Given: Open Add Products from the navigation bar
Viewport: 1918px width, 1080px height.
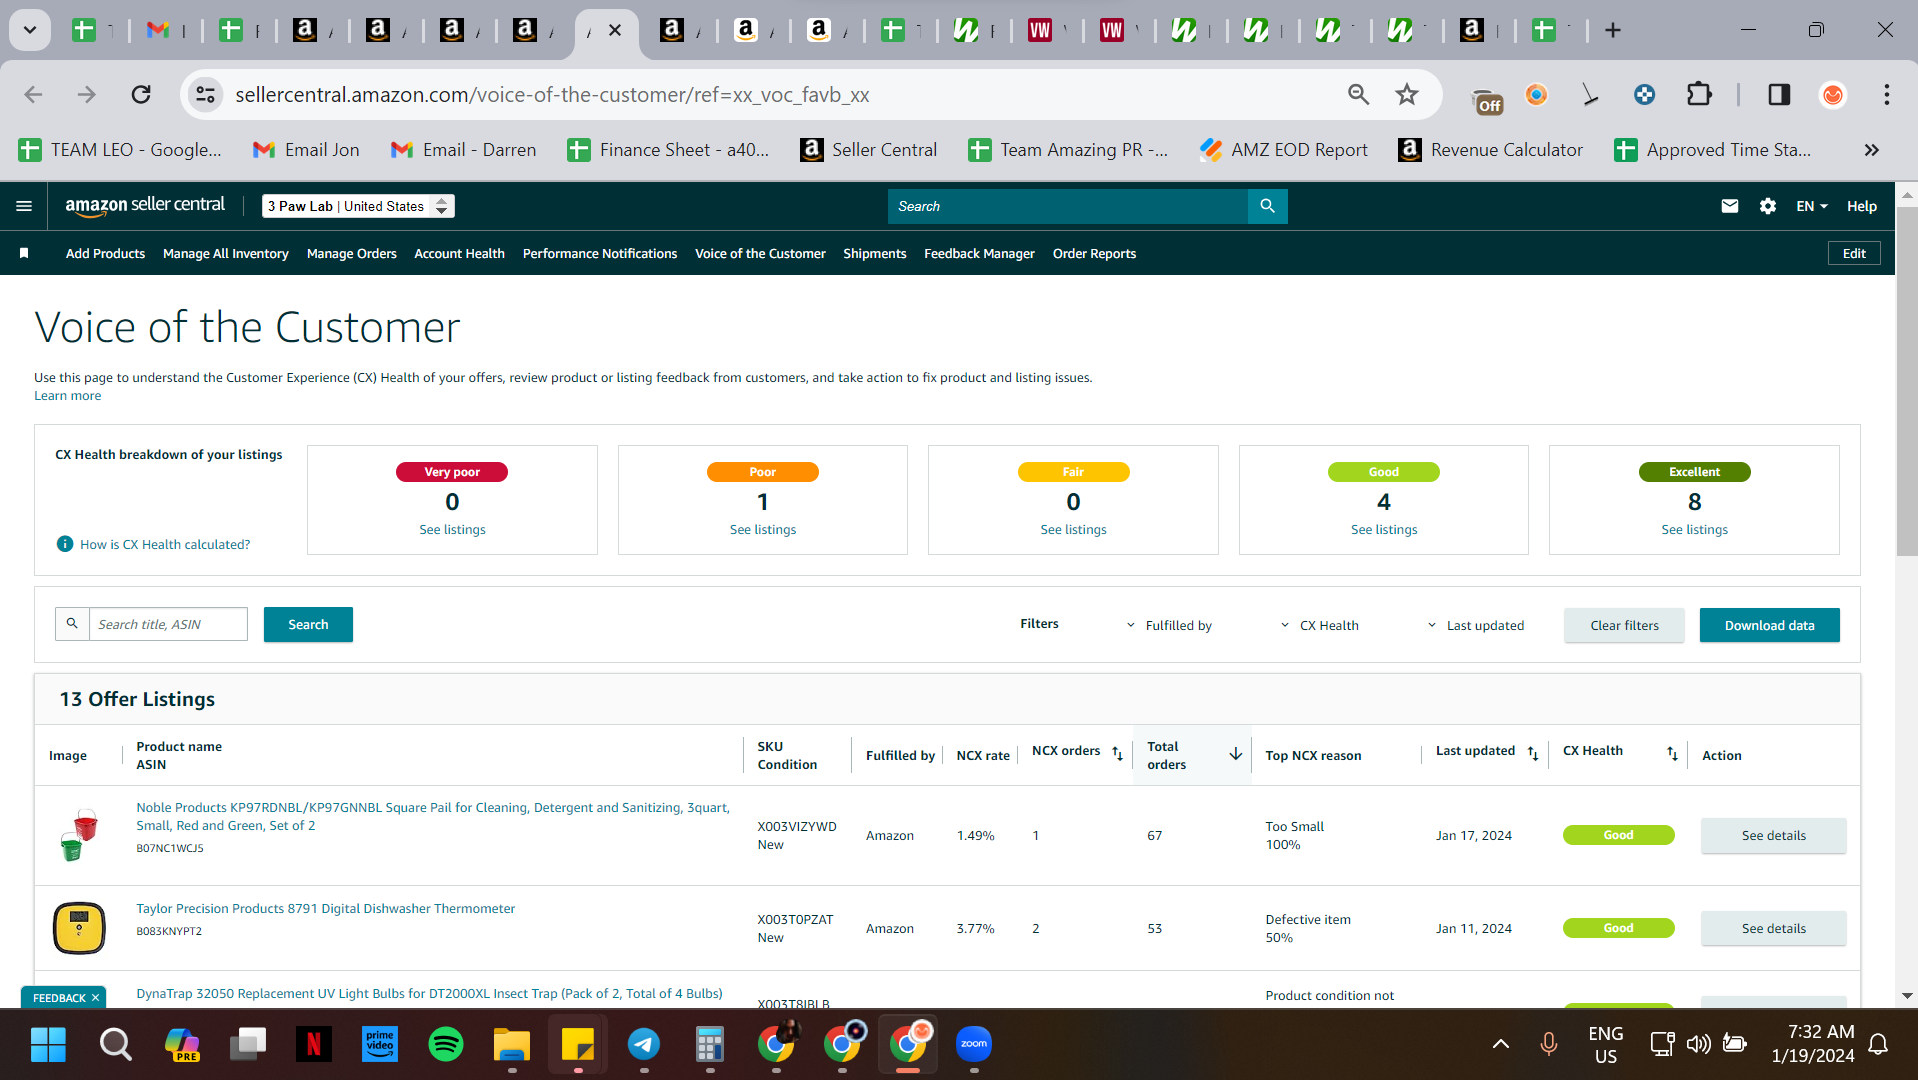Looking at the screenshot, I should (x=105, y=254).
